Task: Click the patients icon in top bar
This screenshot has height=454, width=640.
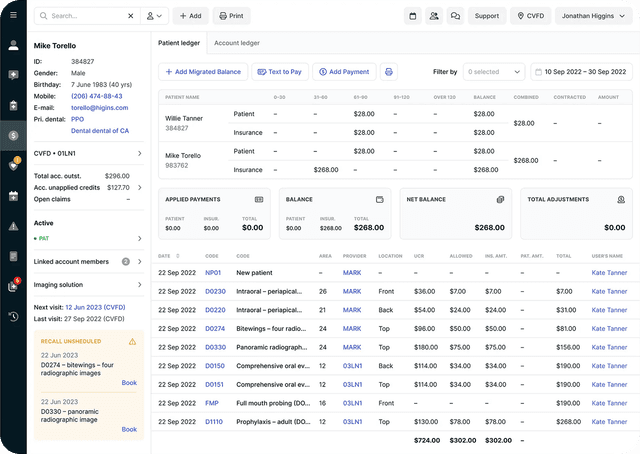Action: 434,16
